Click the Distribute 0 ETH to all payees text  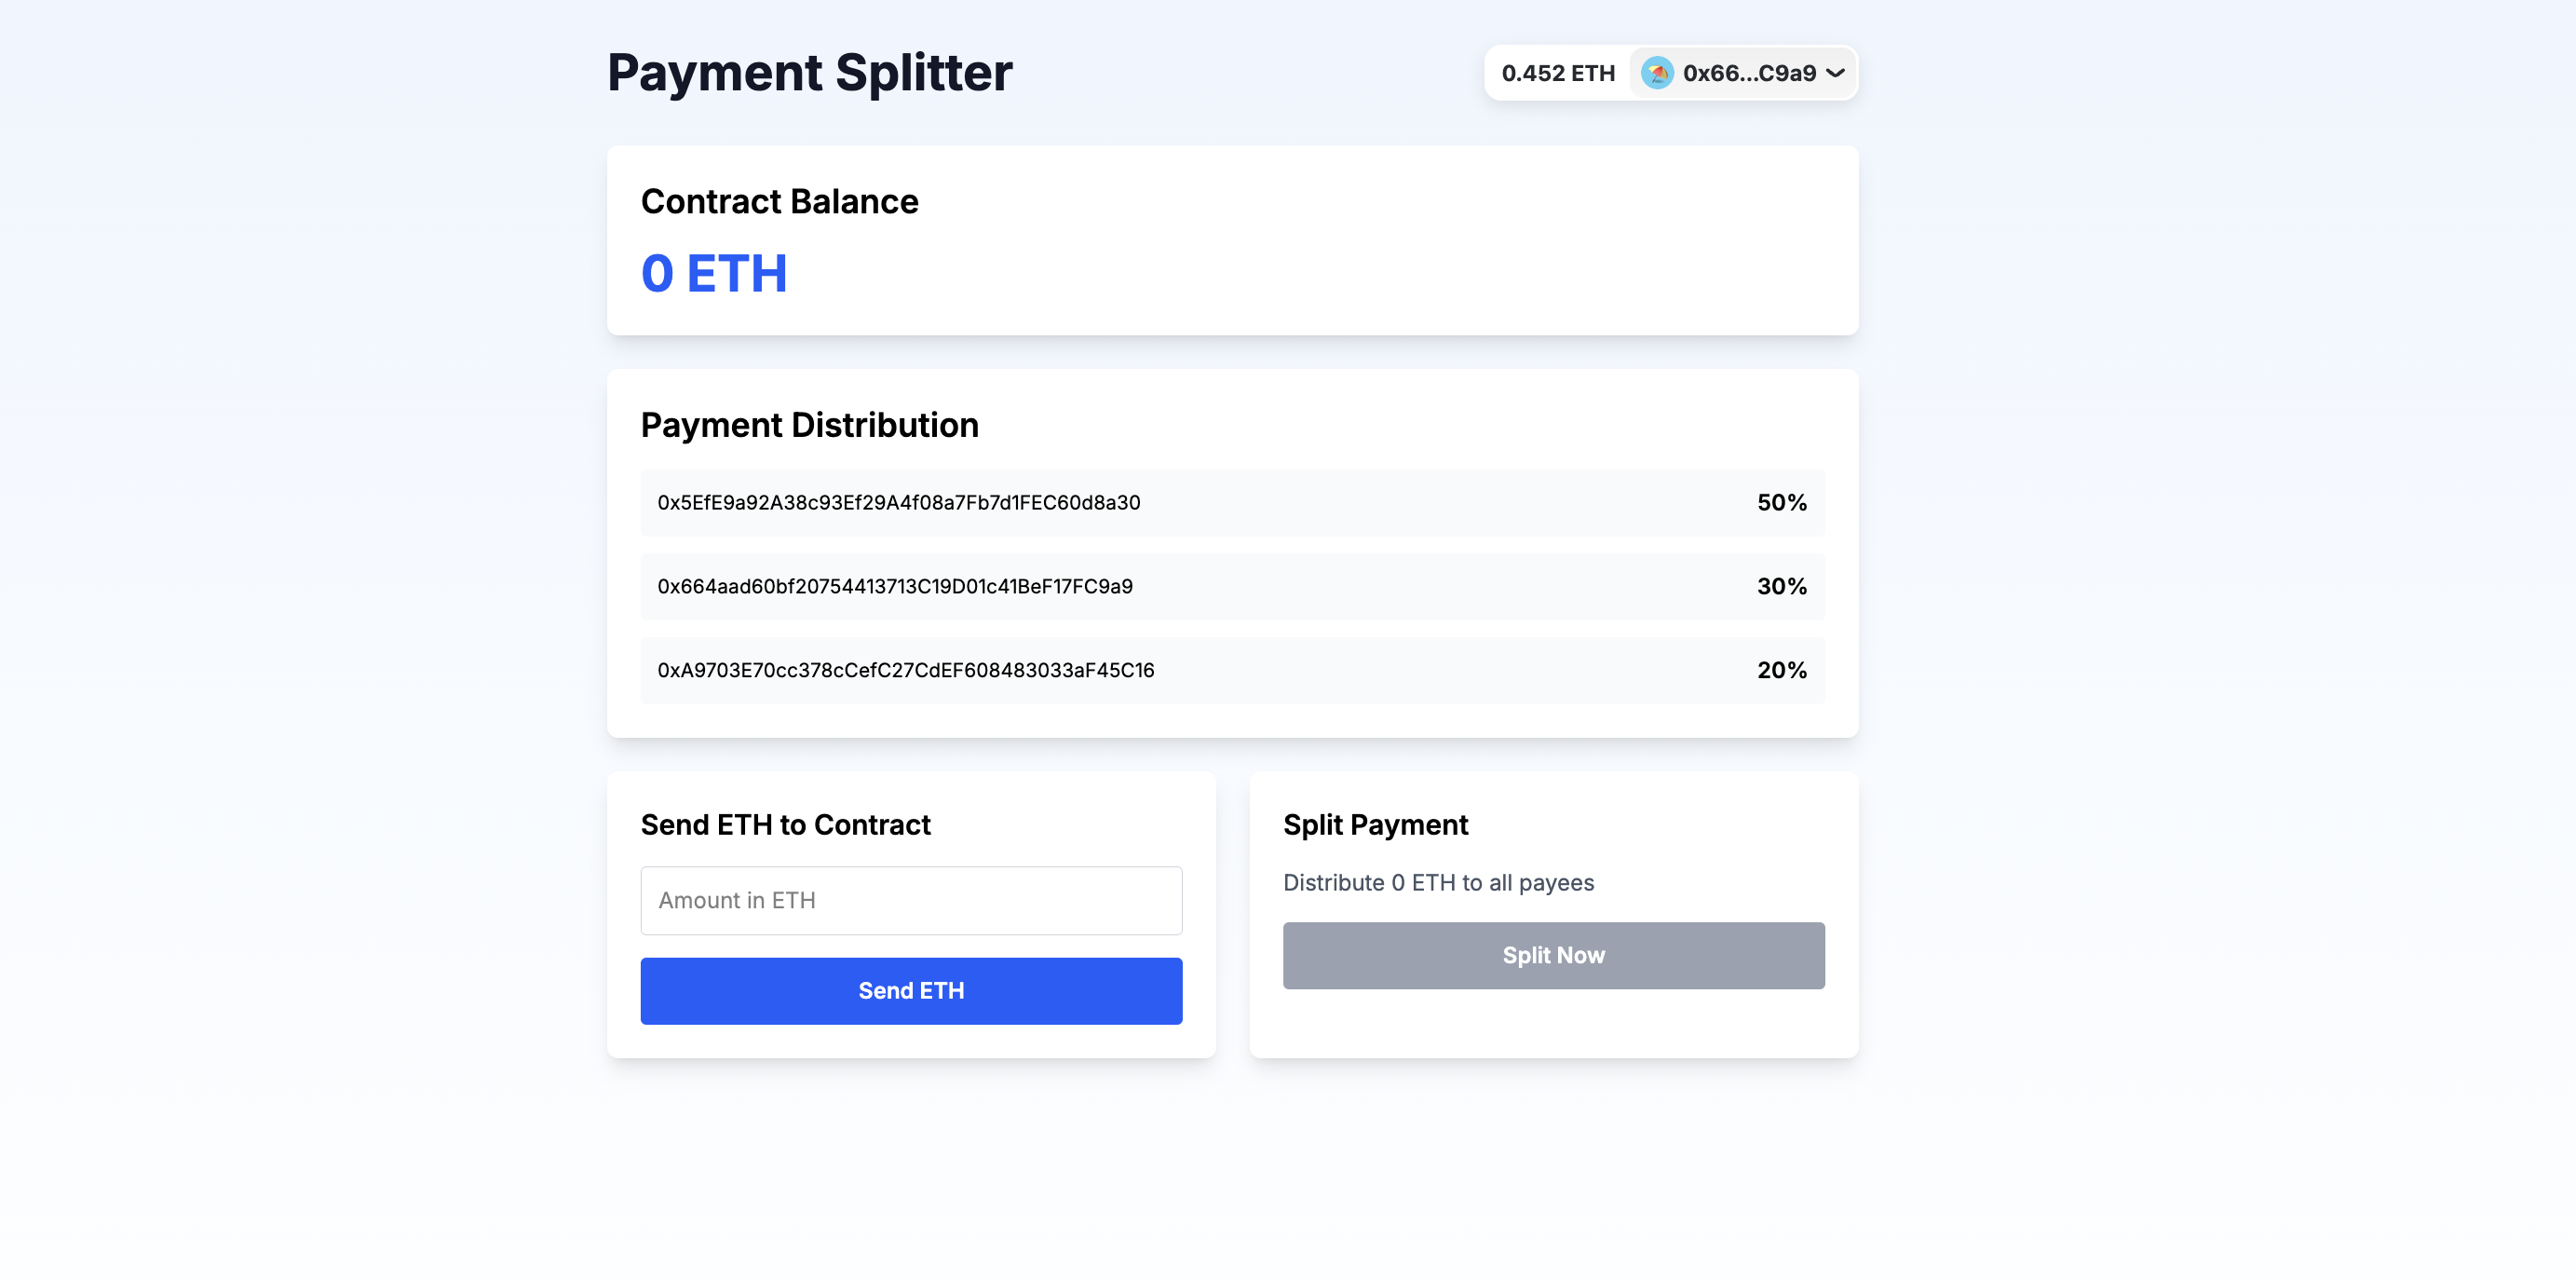1438,883
